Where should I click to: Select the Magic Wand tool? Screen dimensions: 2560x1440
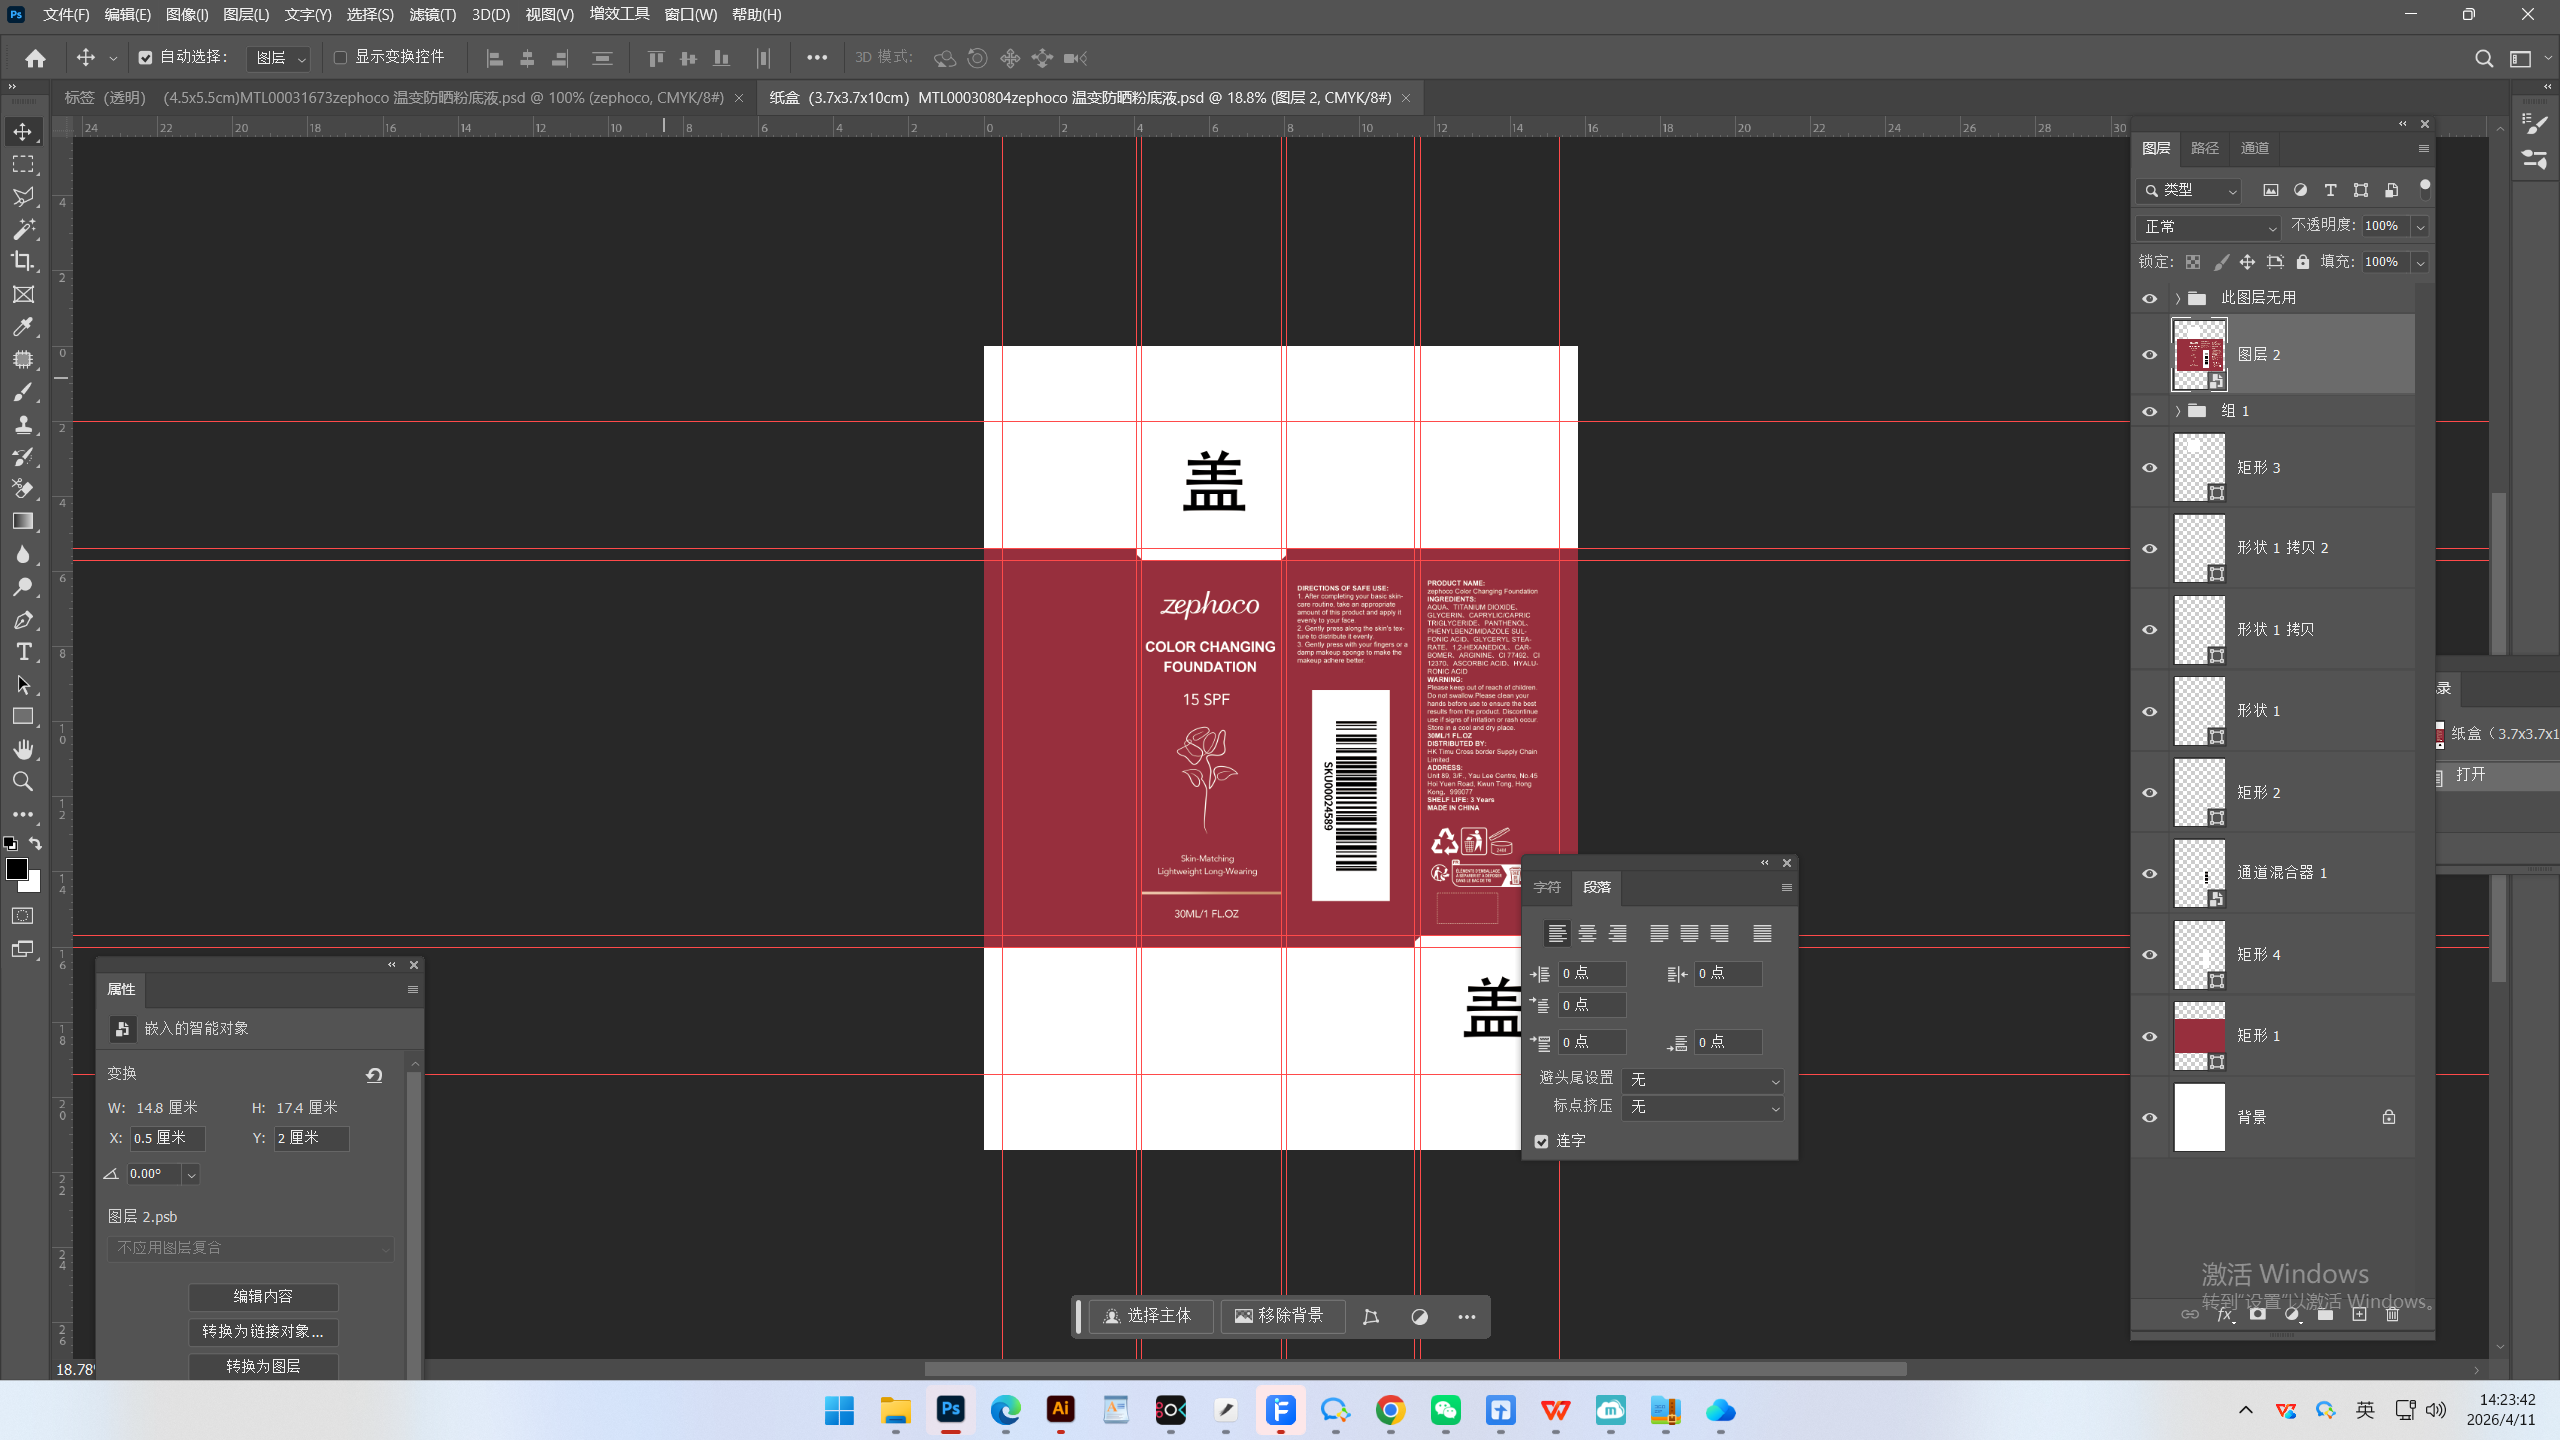pyautogui.click(x=23, y=229)
